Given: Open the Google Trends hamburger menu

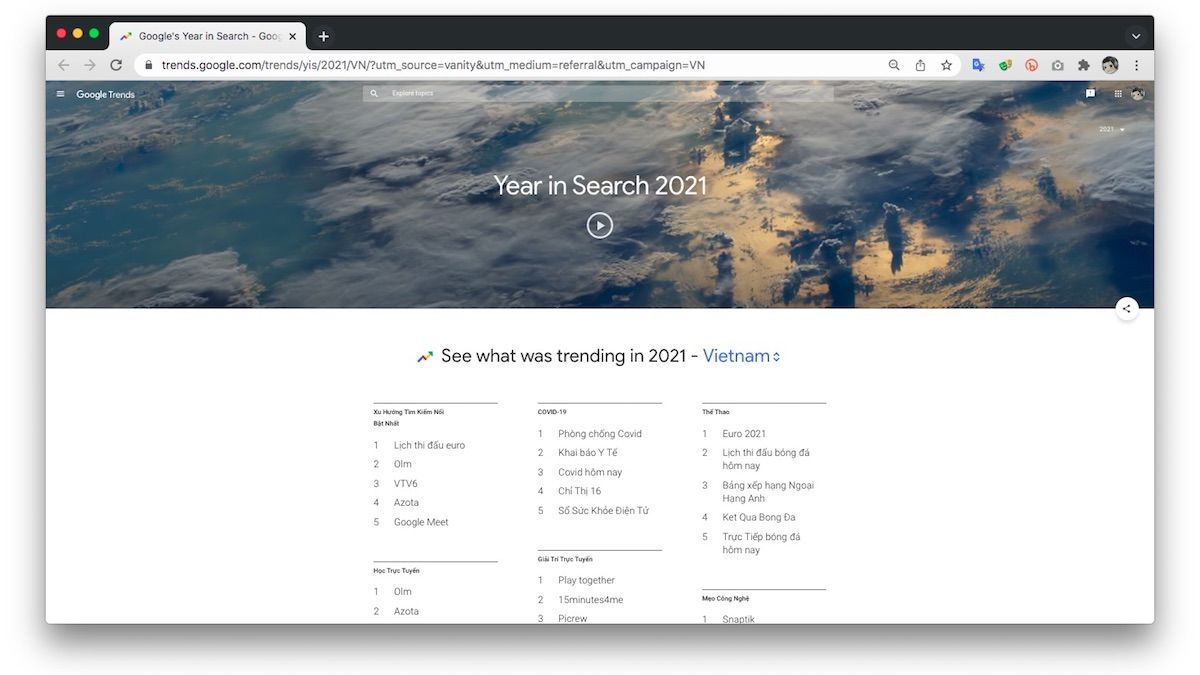Looking at the screenshot, I should tap(60, 94).
